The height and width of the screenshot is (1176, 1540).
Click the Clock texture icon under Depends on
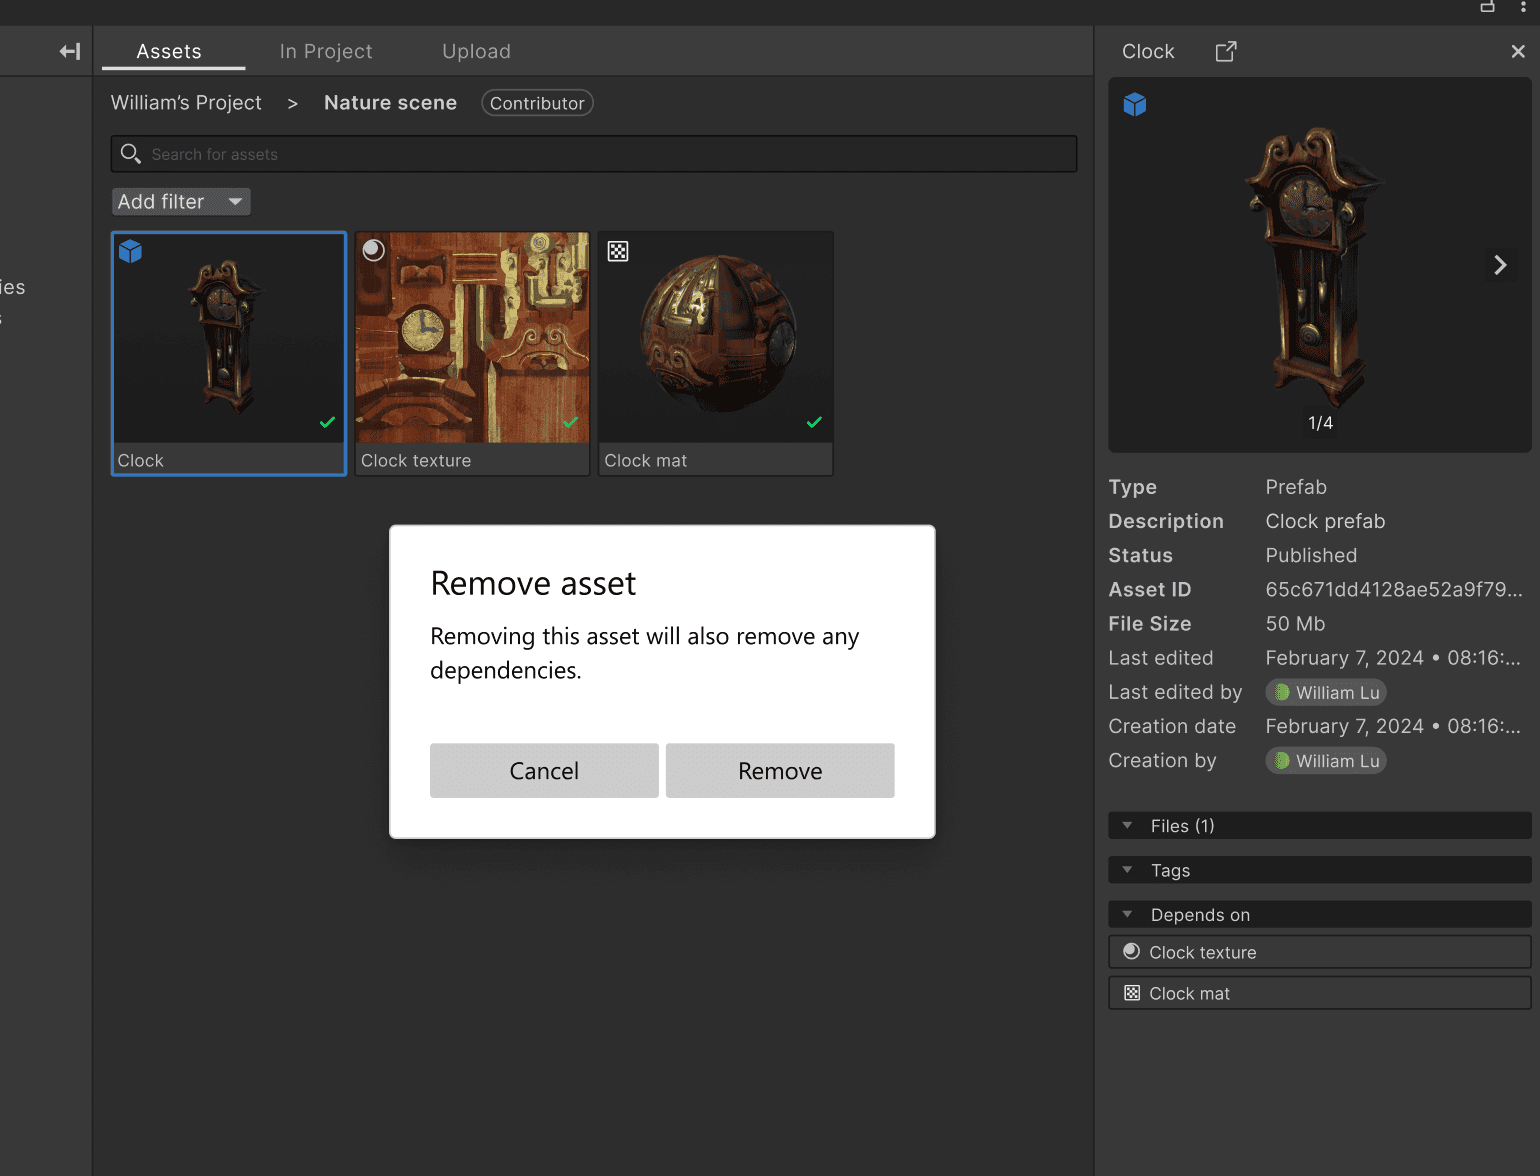pyautogui.click(x=1130, y=951)
